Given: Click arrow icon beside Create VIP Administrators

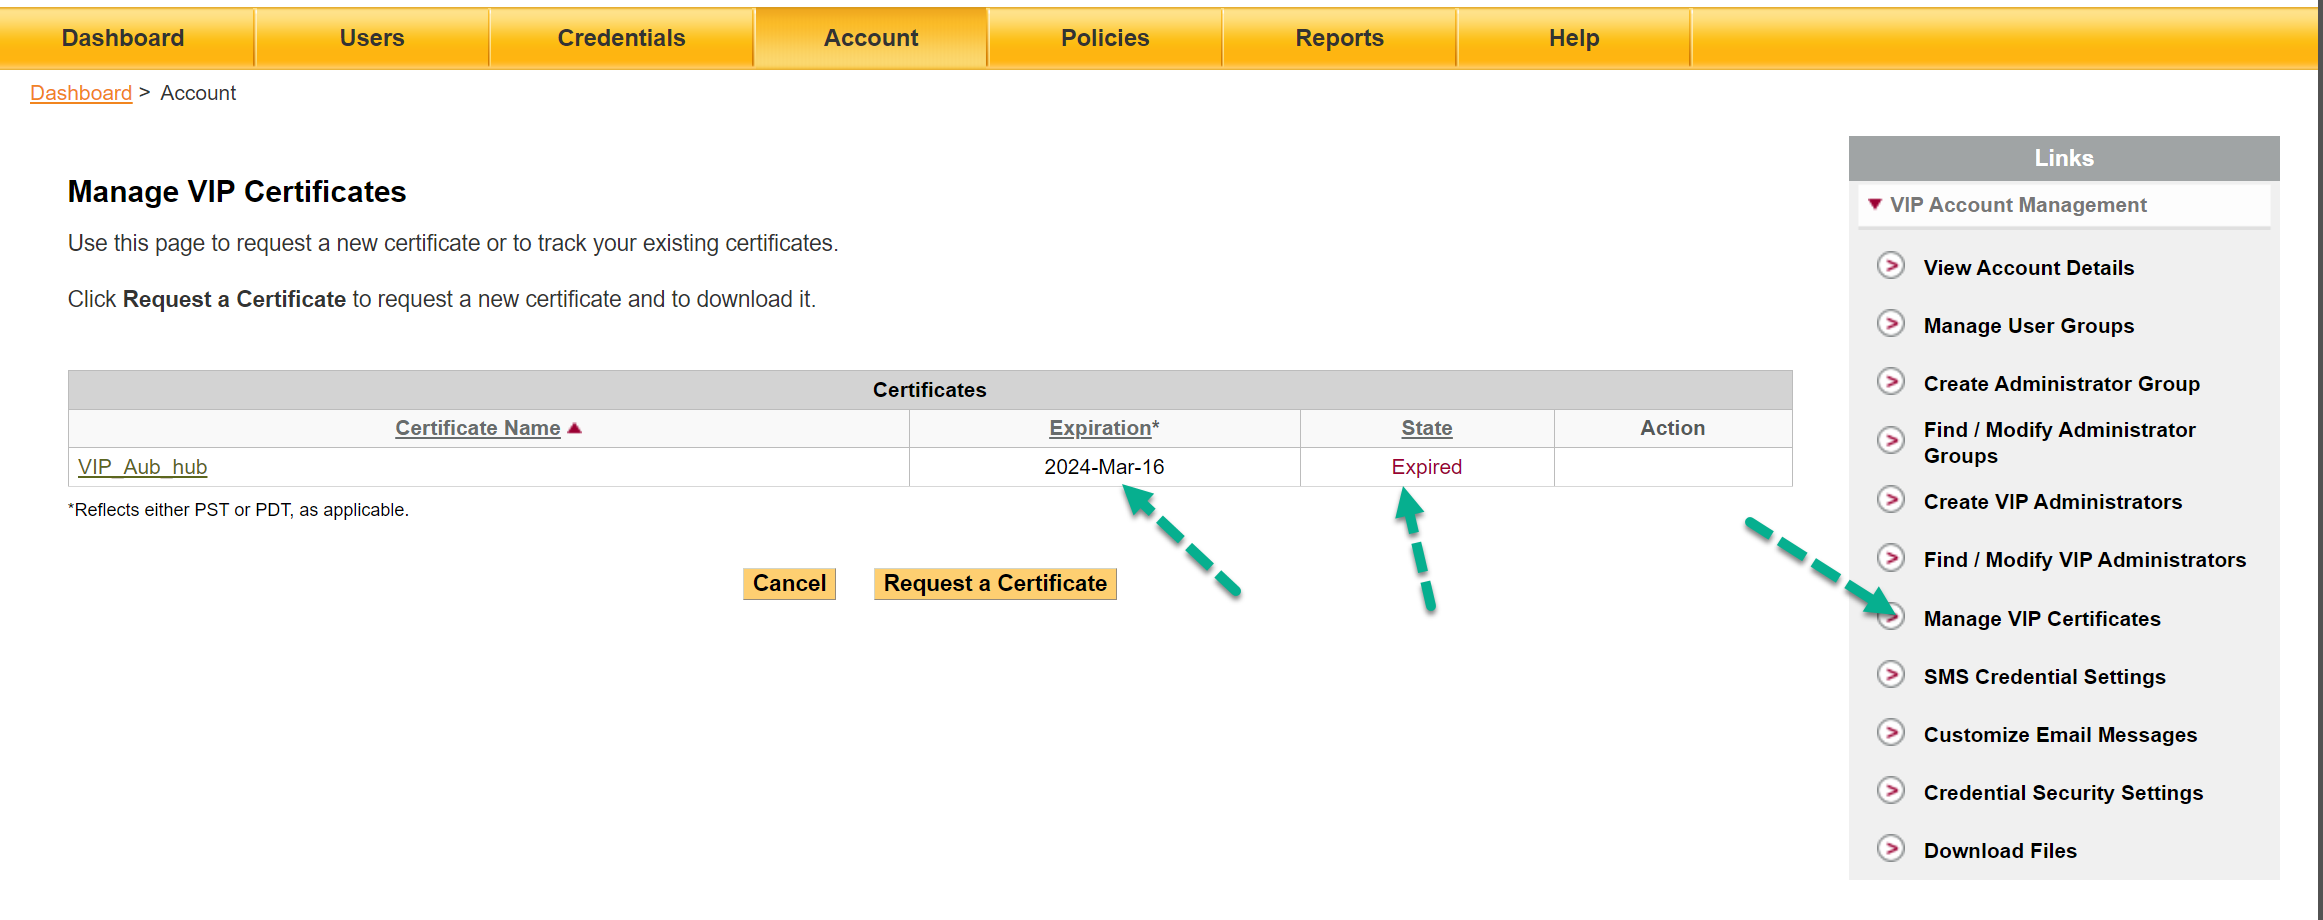Looking at the screenshot, I should click(x=1890, y=500).
